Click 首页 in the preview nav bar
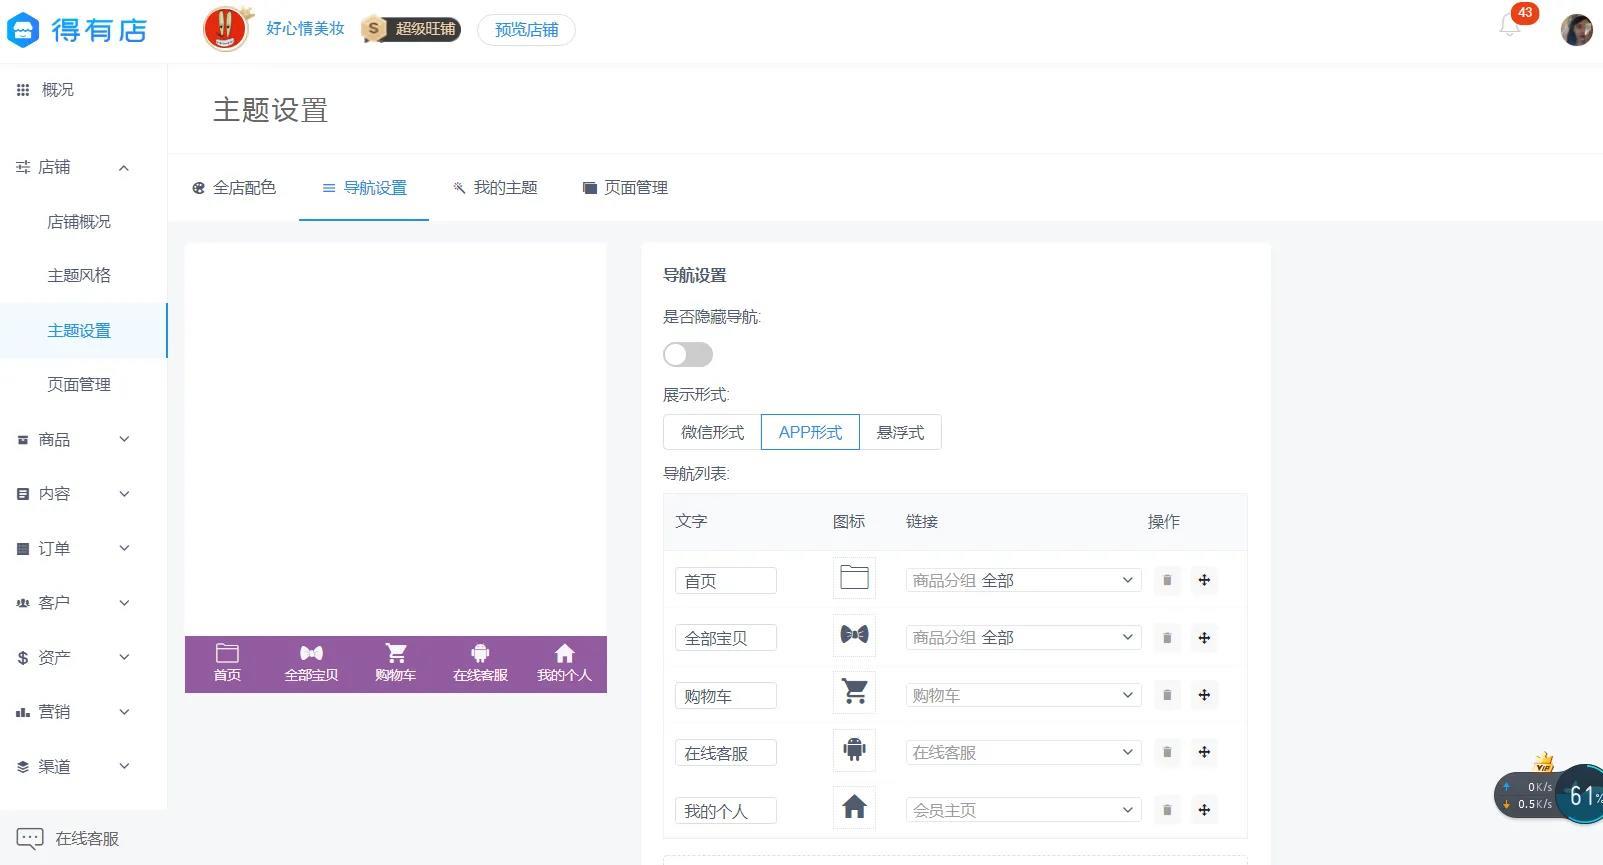Image resolution: width=1603 pixels, height=865 pixels. [227, 664]
